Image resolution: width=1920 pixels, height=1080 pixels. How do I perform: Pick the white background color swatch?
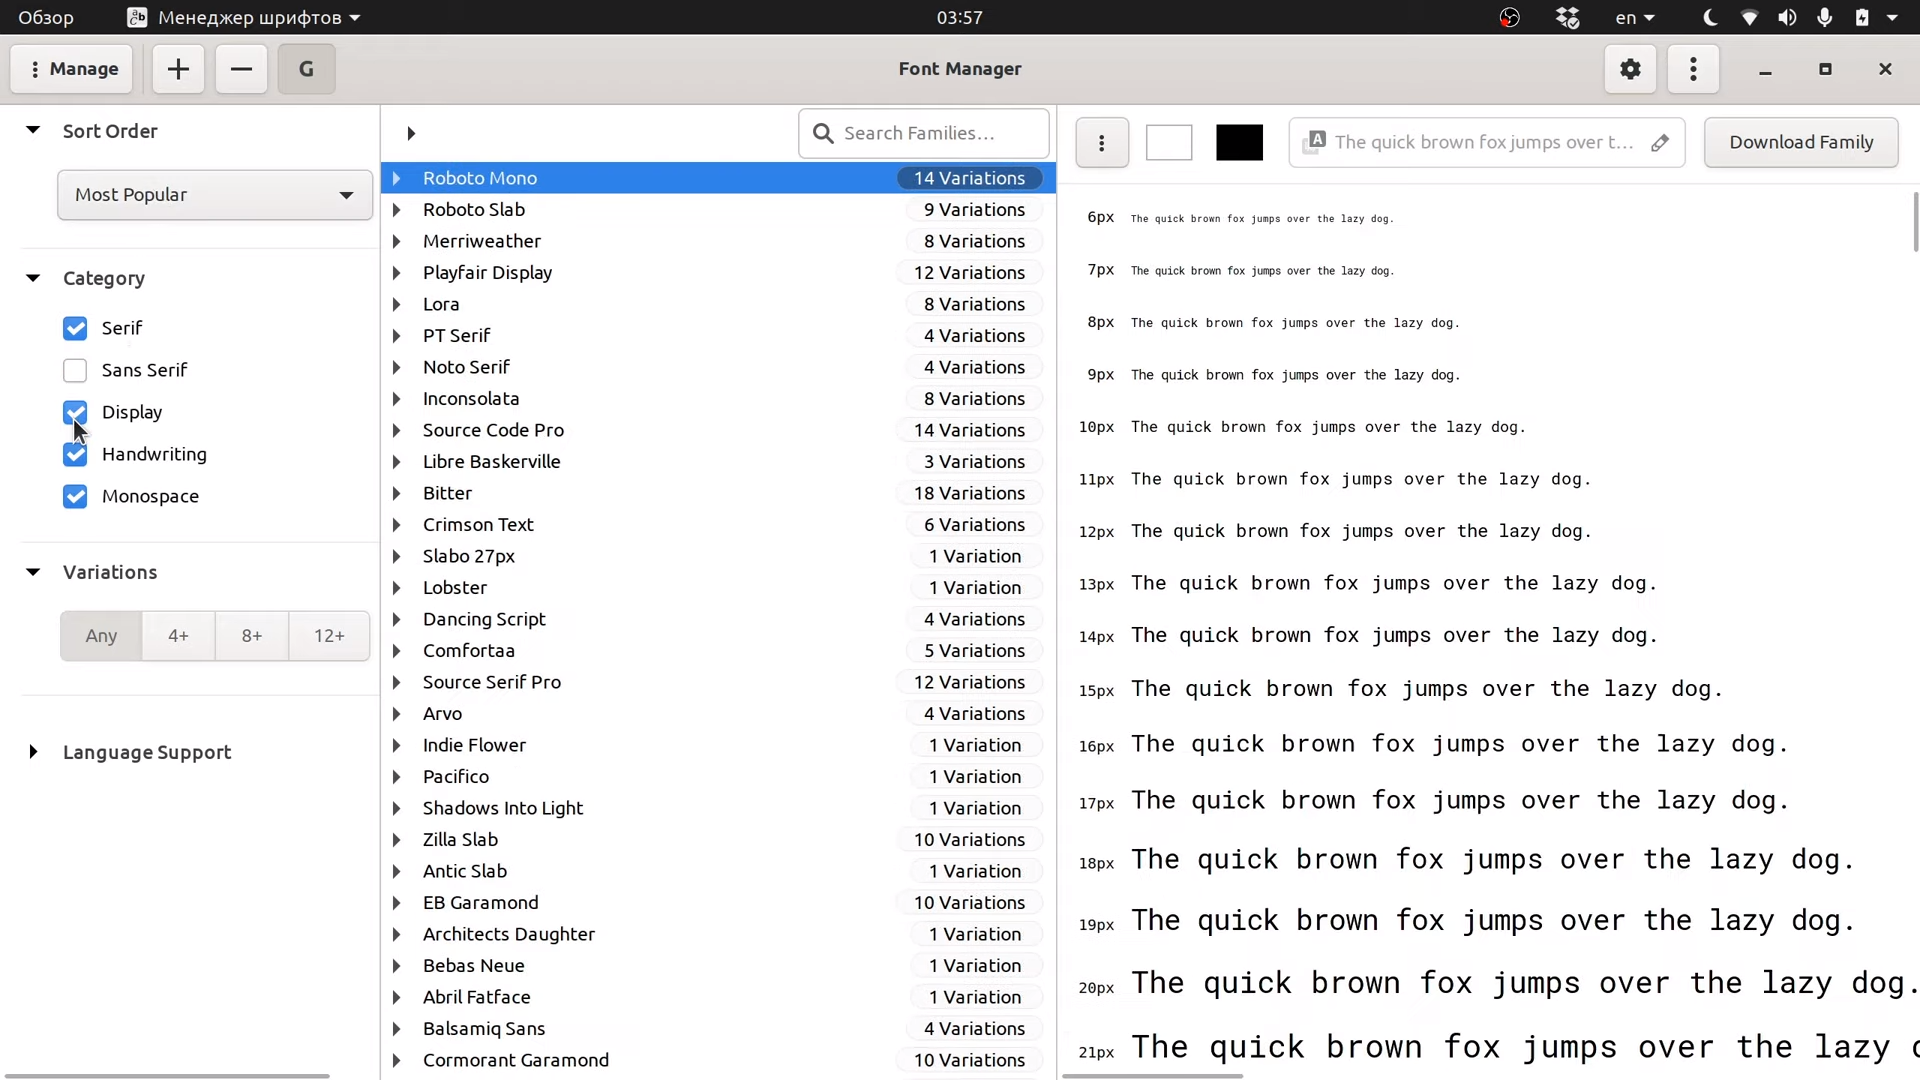[x=1169, y=142]
